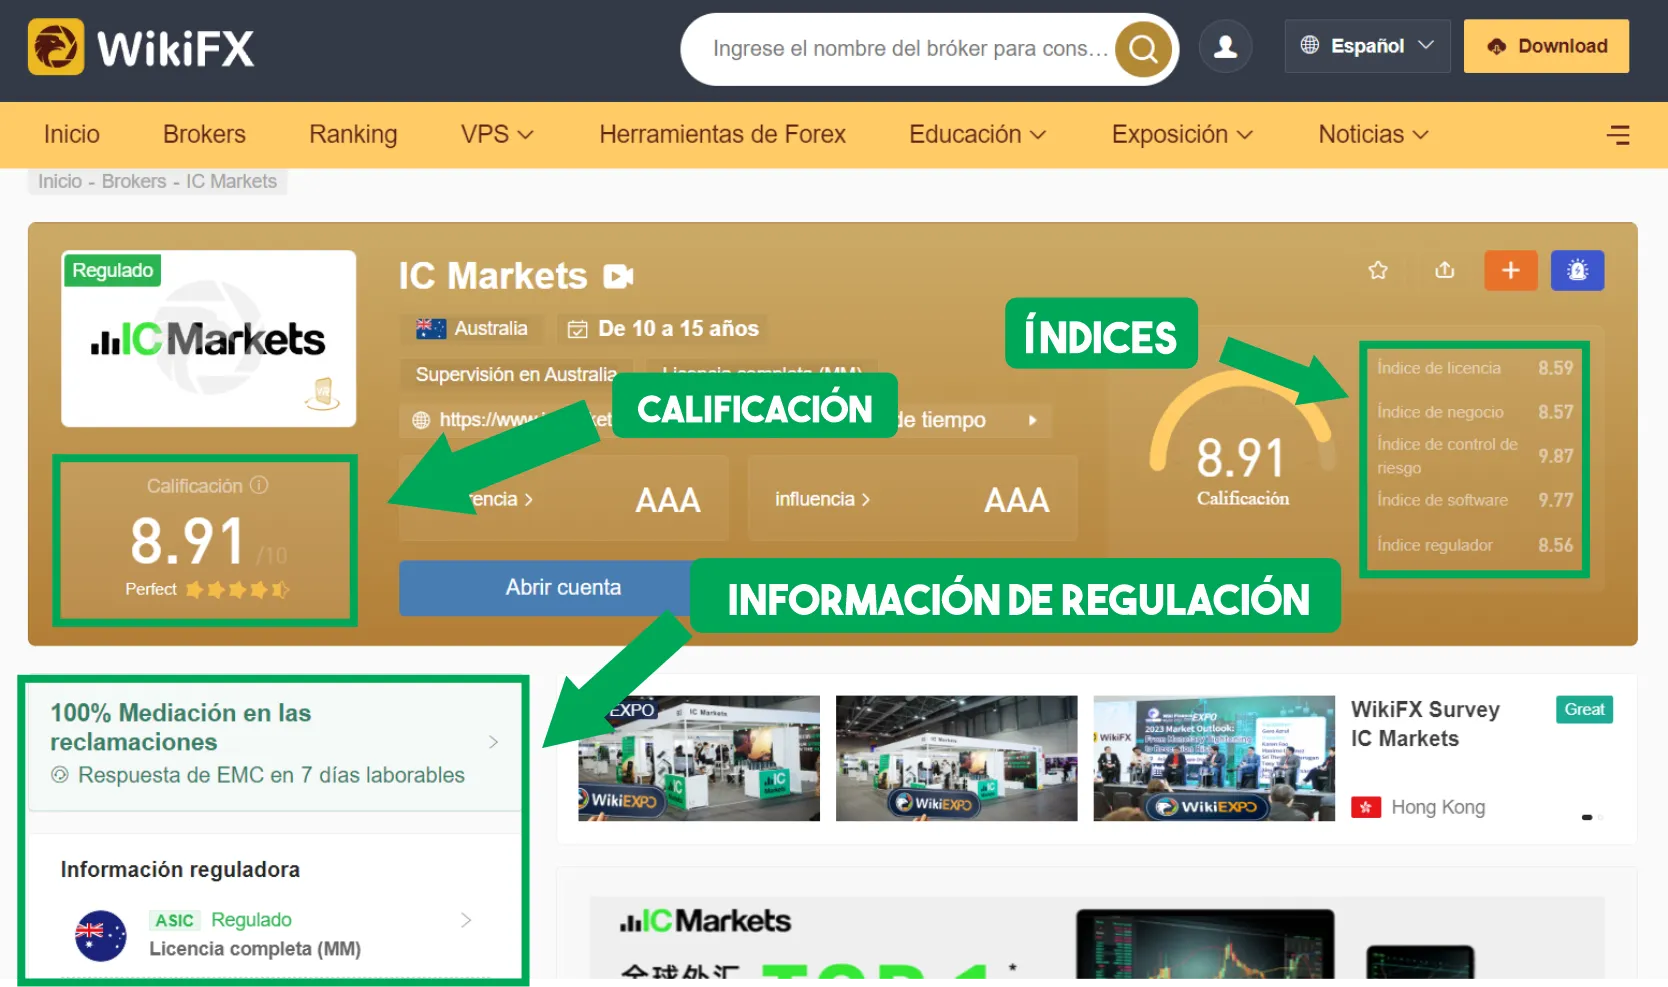Click Licencia completa (MM) text
Screen dimensions: 1668x987
255,948
